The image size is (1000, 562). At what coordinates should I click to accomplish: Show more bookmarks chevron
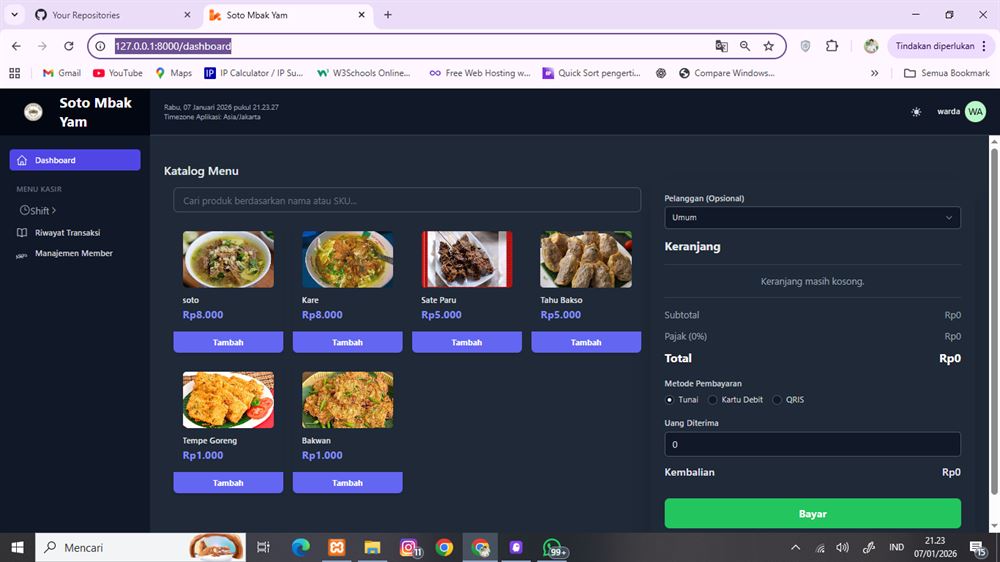874,73
